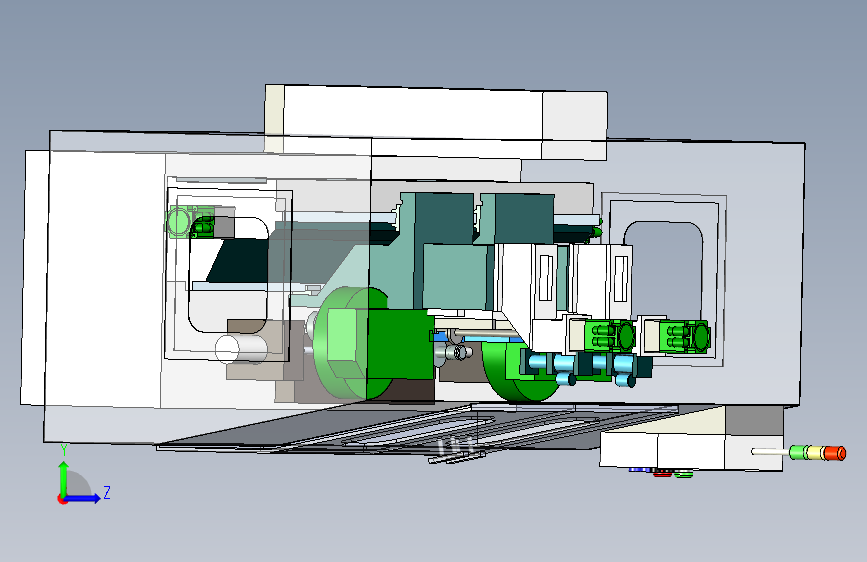Select the blue button under the control panel
The image size is (867, 562).
(x=639, y=470)
